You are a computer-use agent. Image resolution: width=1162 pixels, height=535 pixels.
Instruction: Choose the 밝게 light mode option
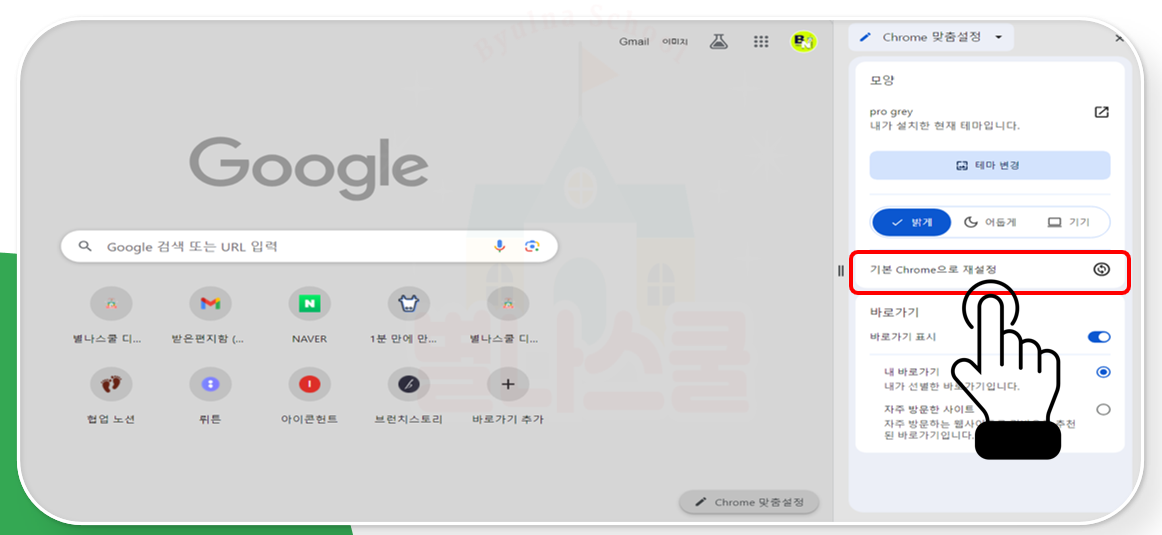coord(912,222)
